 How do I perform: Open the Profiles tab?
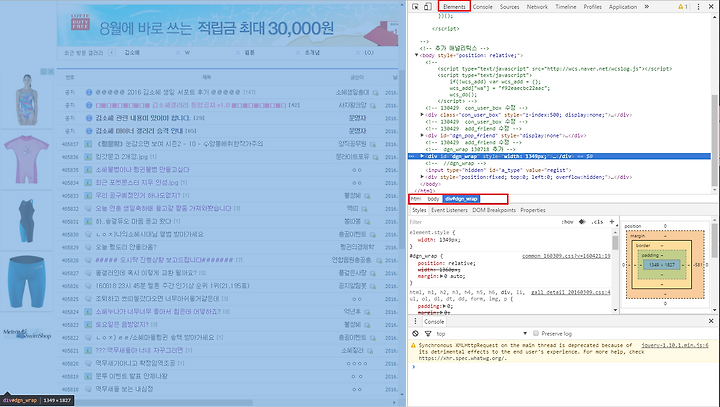592,7
